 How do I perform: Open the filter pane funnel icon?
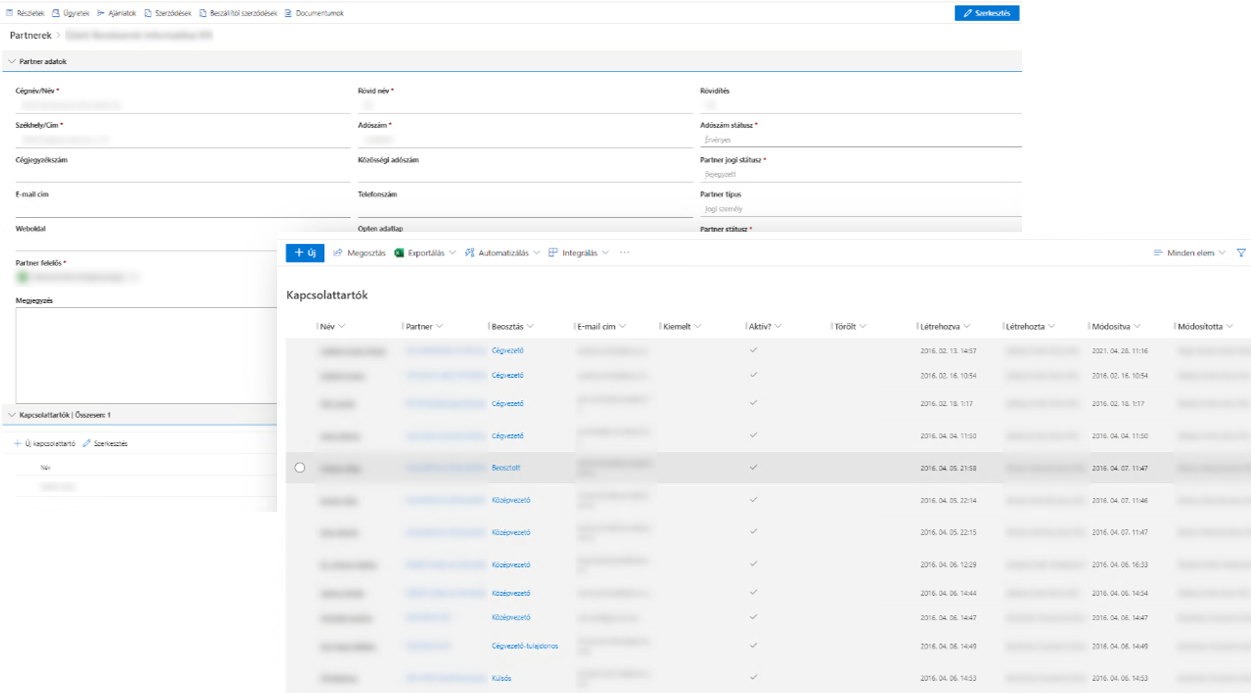pos(1241,253)
